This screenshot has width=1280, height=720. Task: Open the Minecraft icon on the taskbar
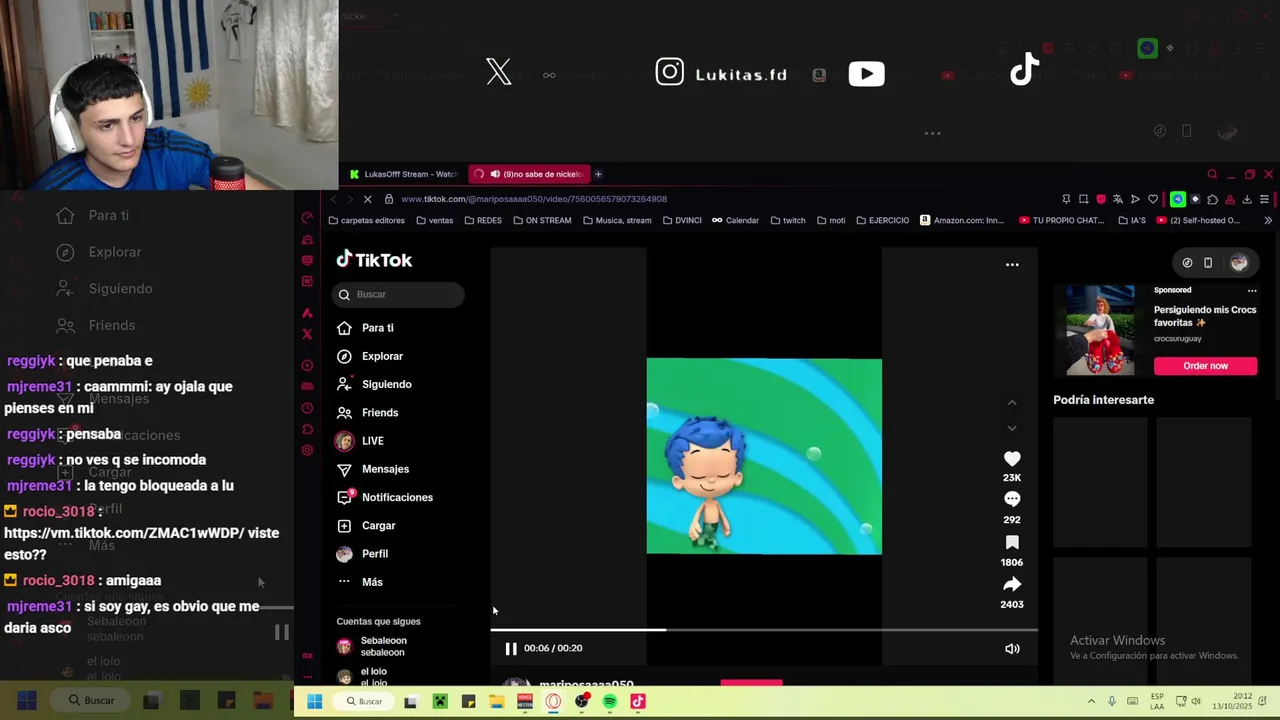coord(439,702)
